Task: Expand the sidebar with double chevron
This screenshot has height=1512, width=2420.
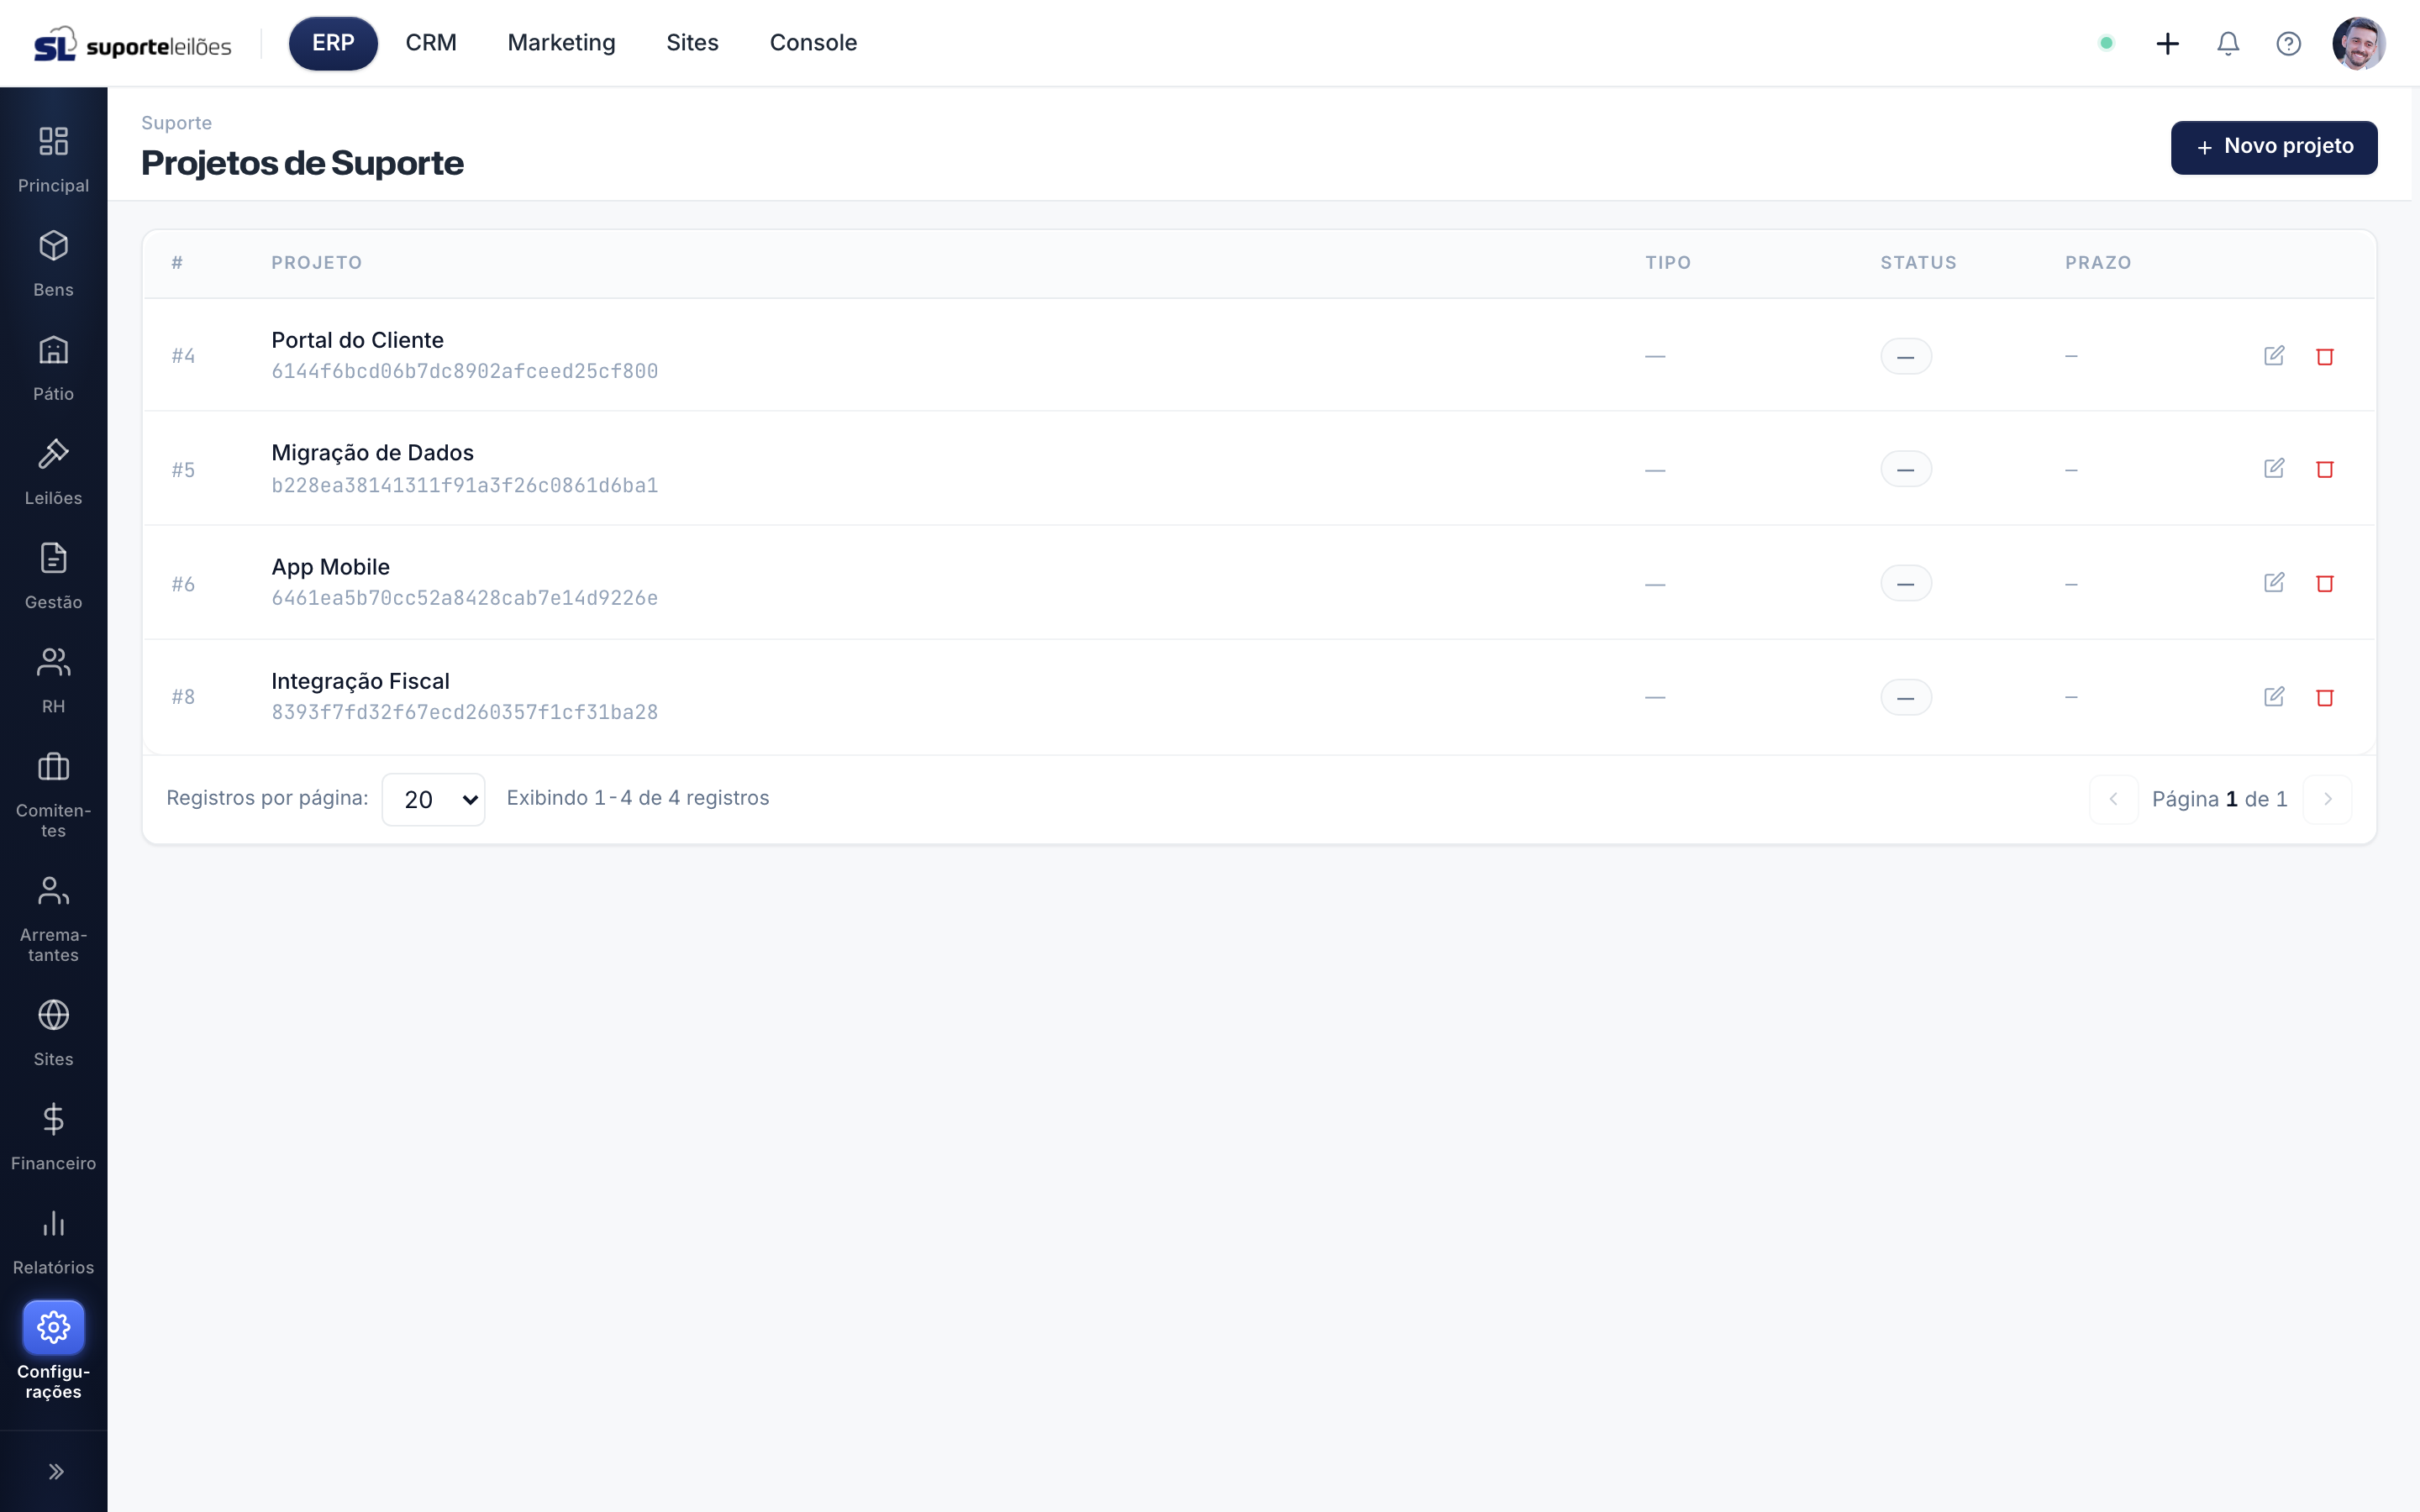Action: [56, 1471]
